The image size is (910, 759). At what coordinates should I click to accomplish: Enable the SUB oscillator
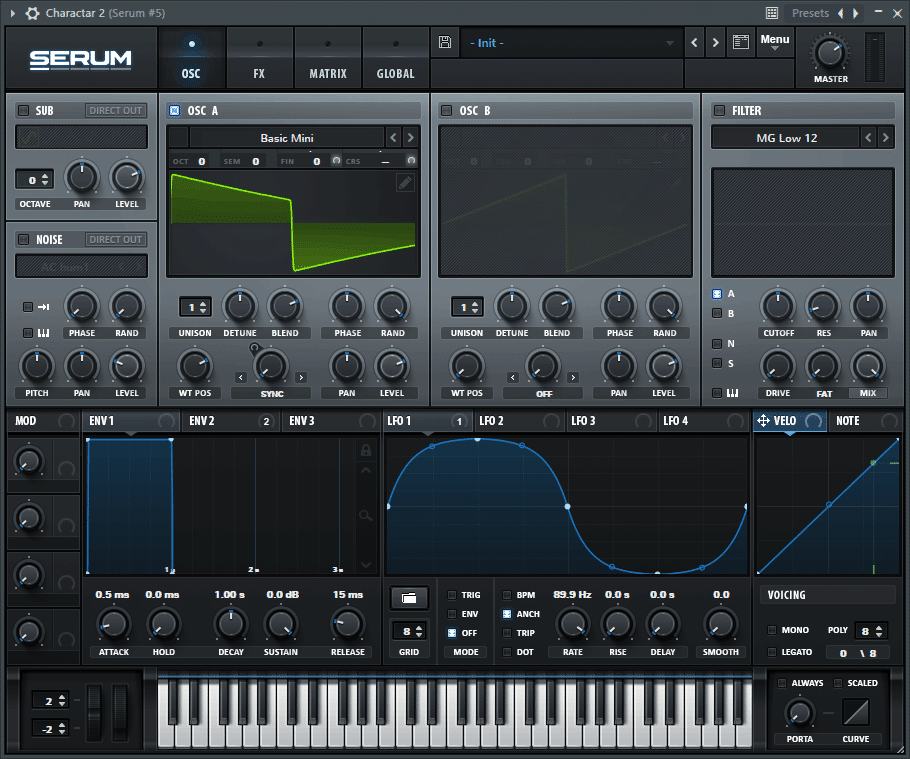23,110
